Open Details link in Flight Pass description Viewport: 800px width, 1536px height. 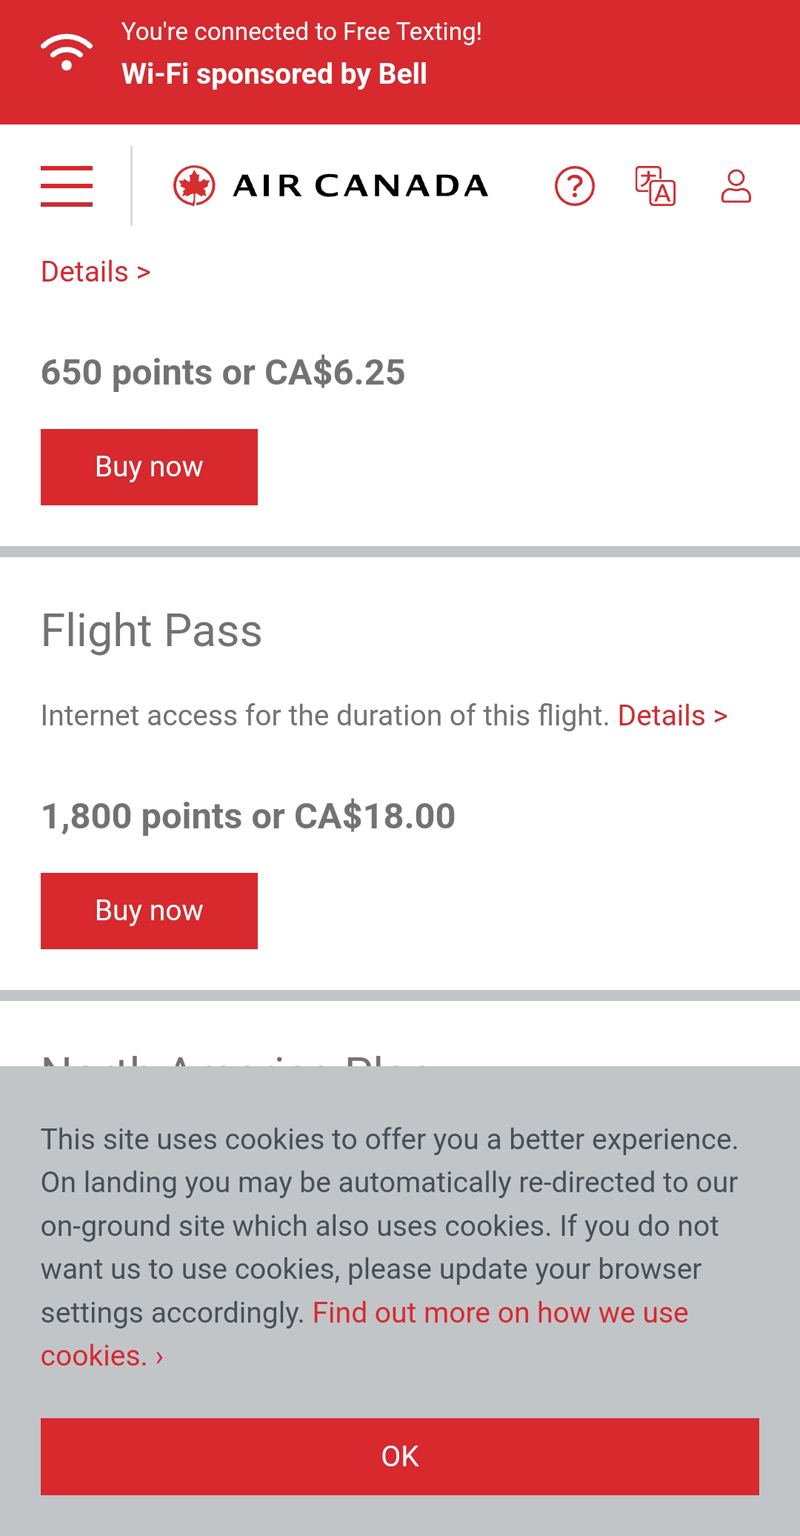click(672, 716)
